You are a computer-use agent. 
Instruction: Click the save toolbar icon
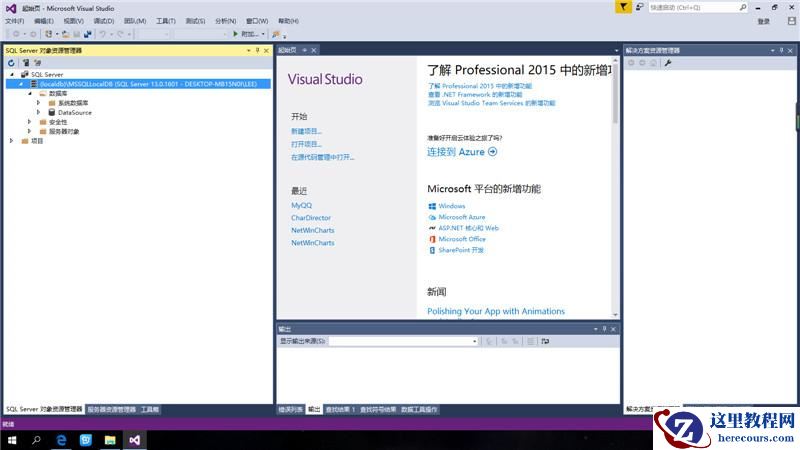[x=77, y=34]
